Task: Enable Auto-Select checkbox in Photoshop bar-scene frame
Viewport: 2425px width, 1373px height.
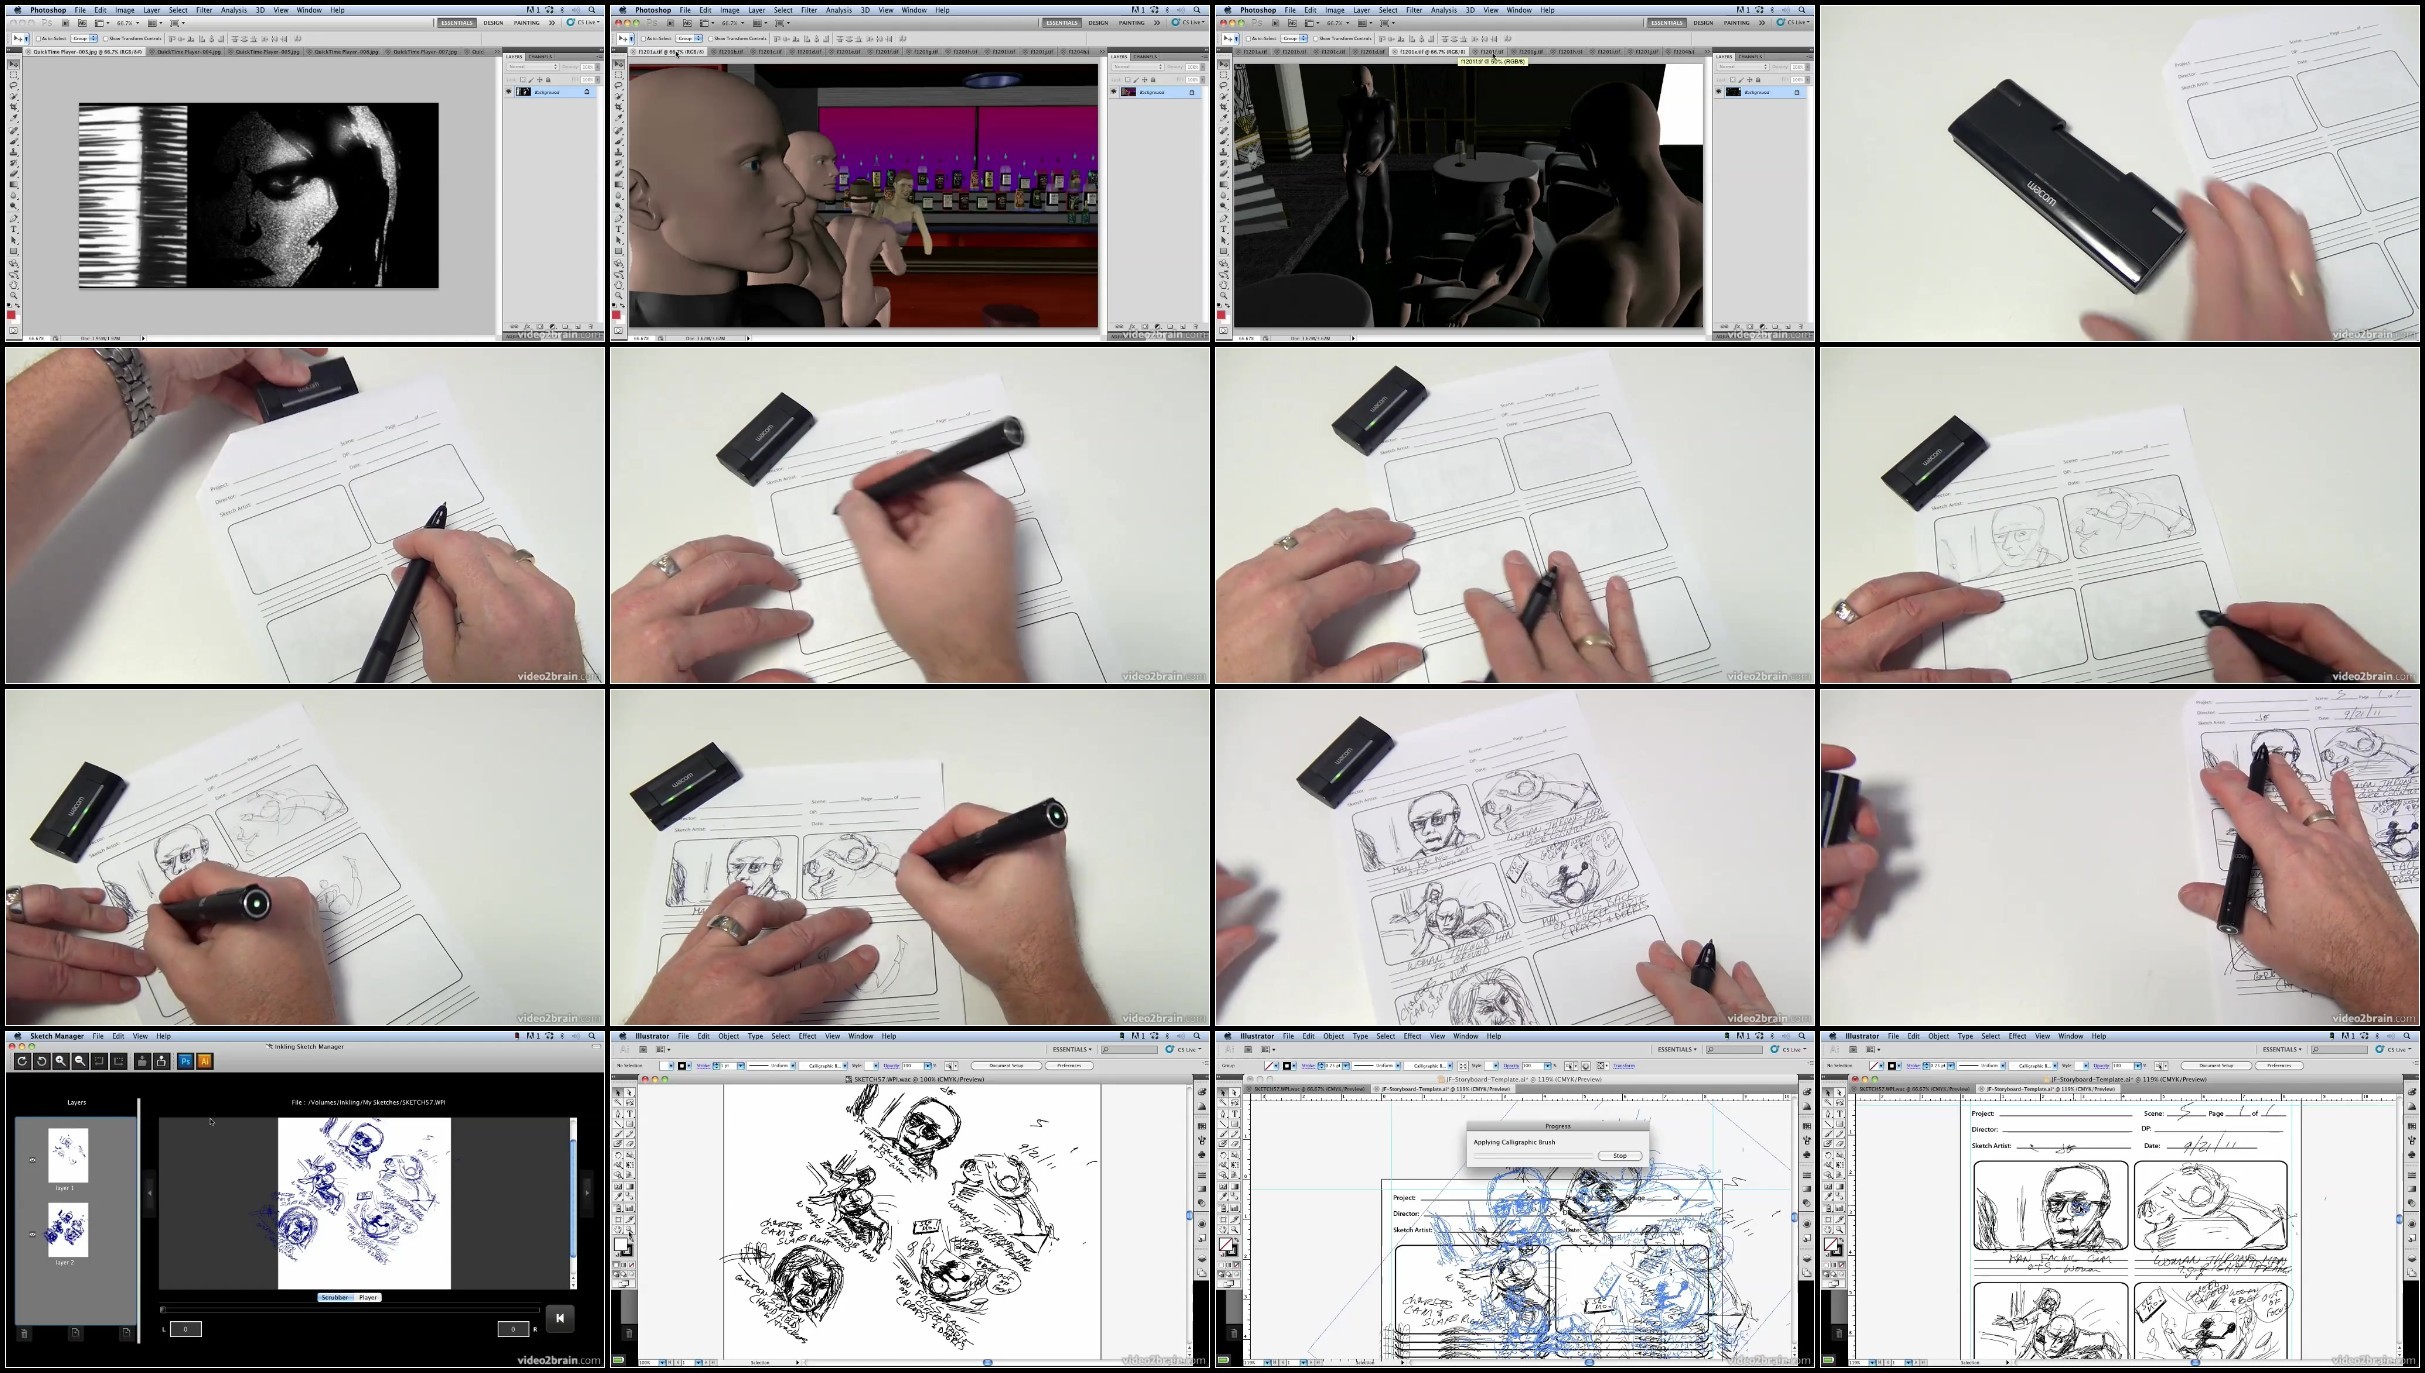Action: point(643,38)
